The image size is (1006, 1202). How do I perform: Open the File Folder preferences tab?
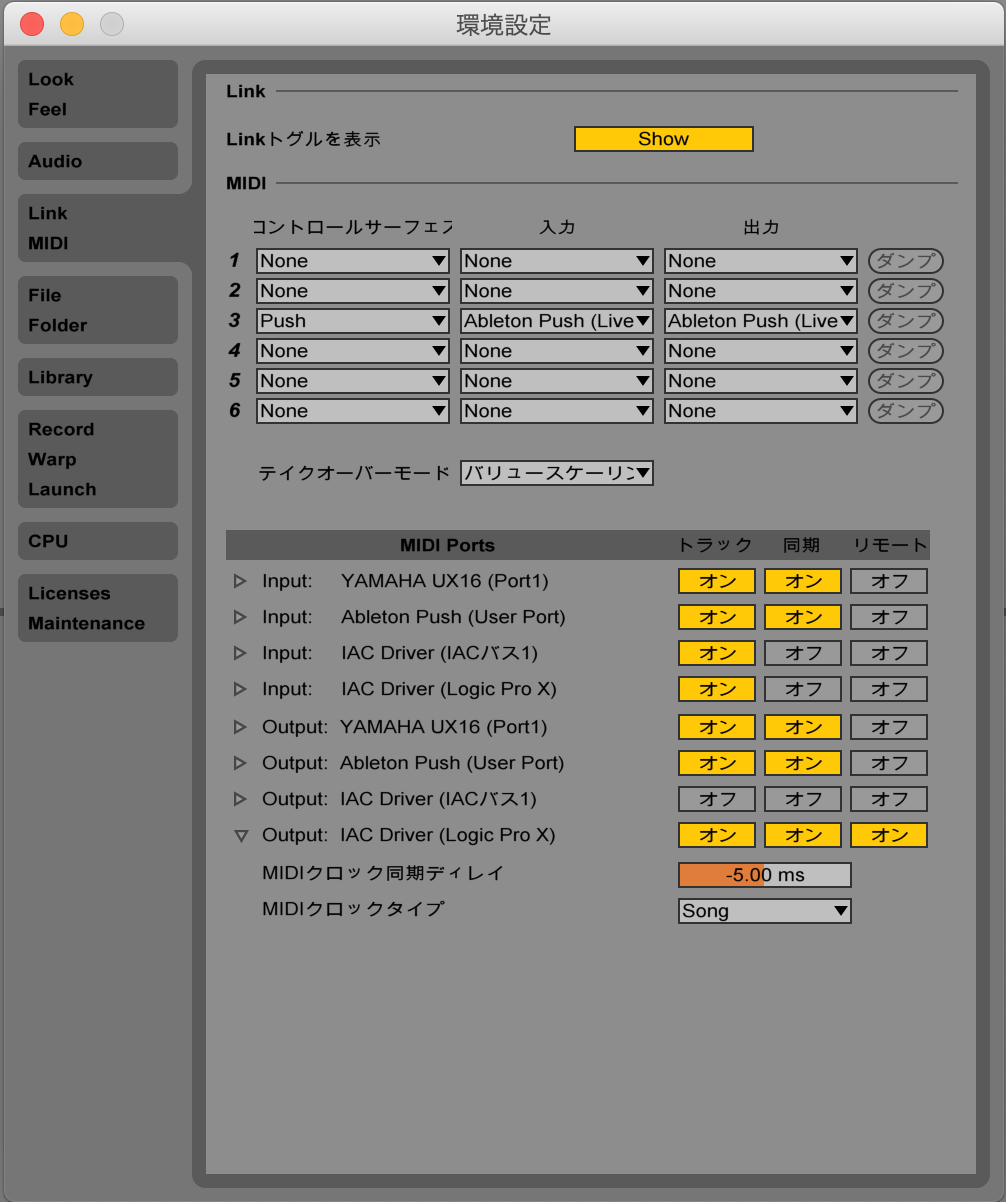coord(98,310)
